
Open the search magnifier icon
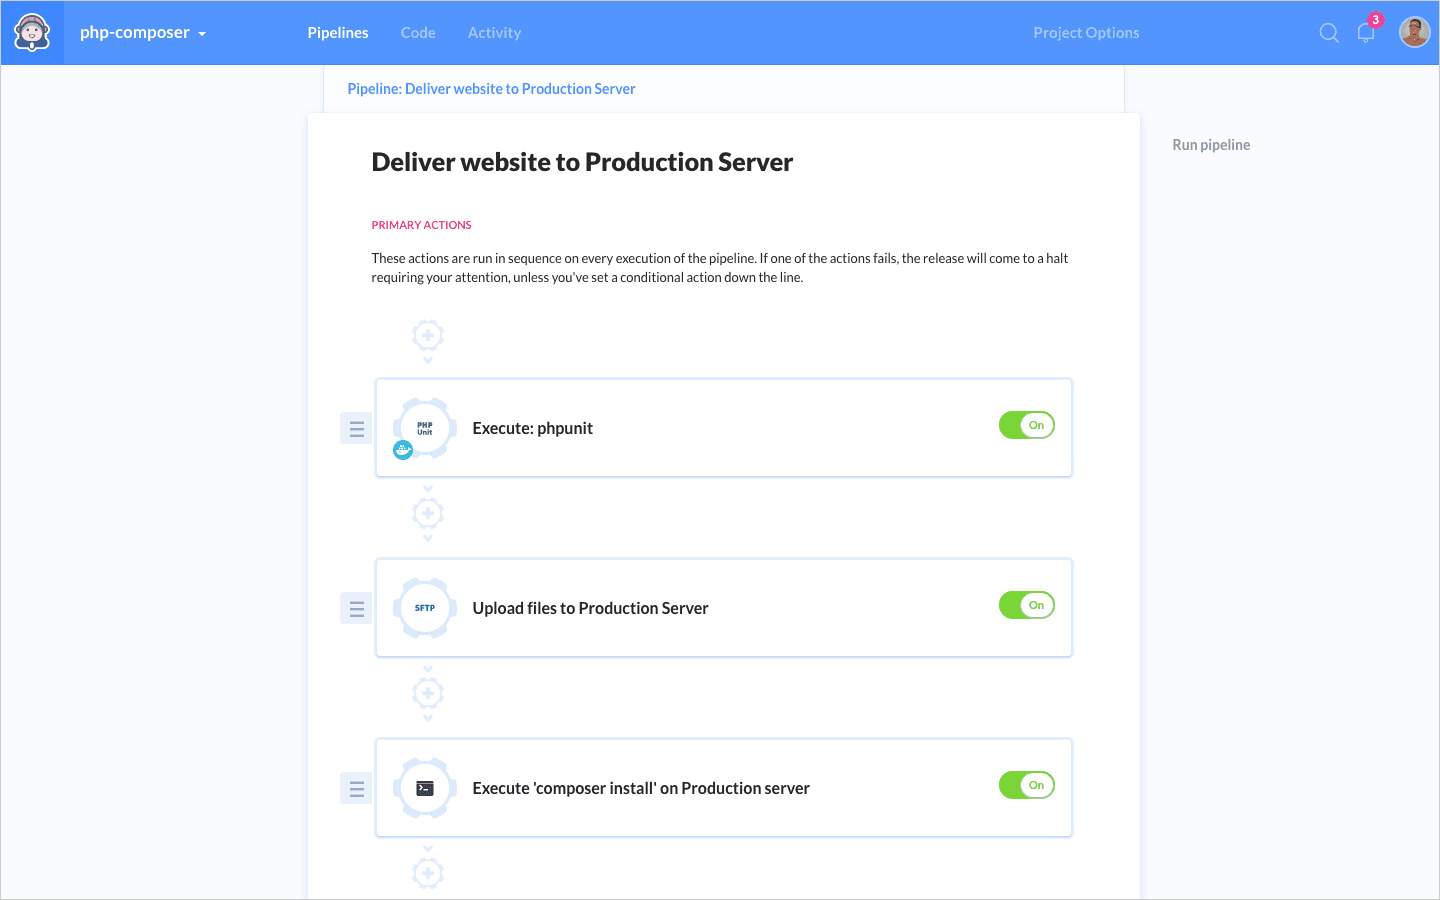1328,33
